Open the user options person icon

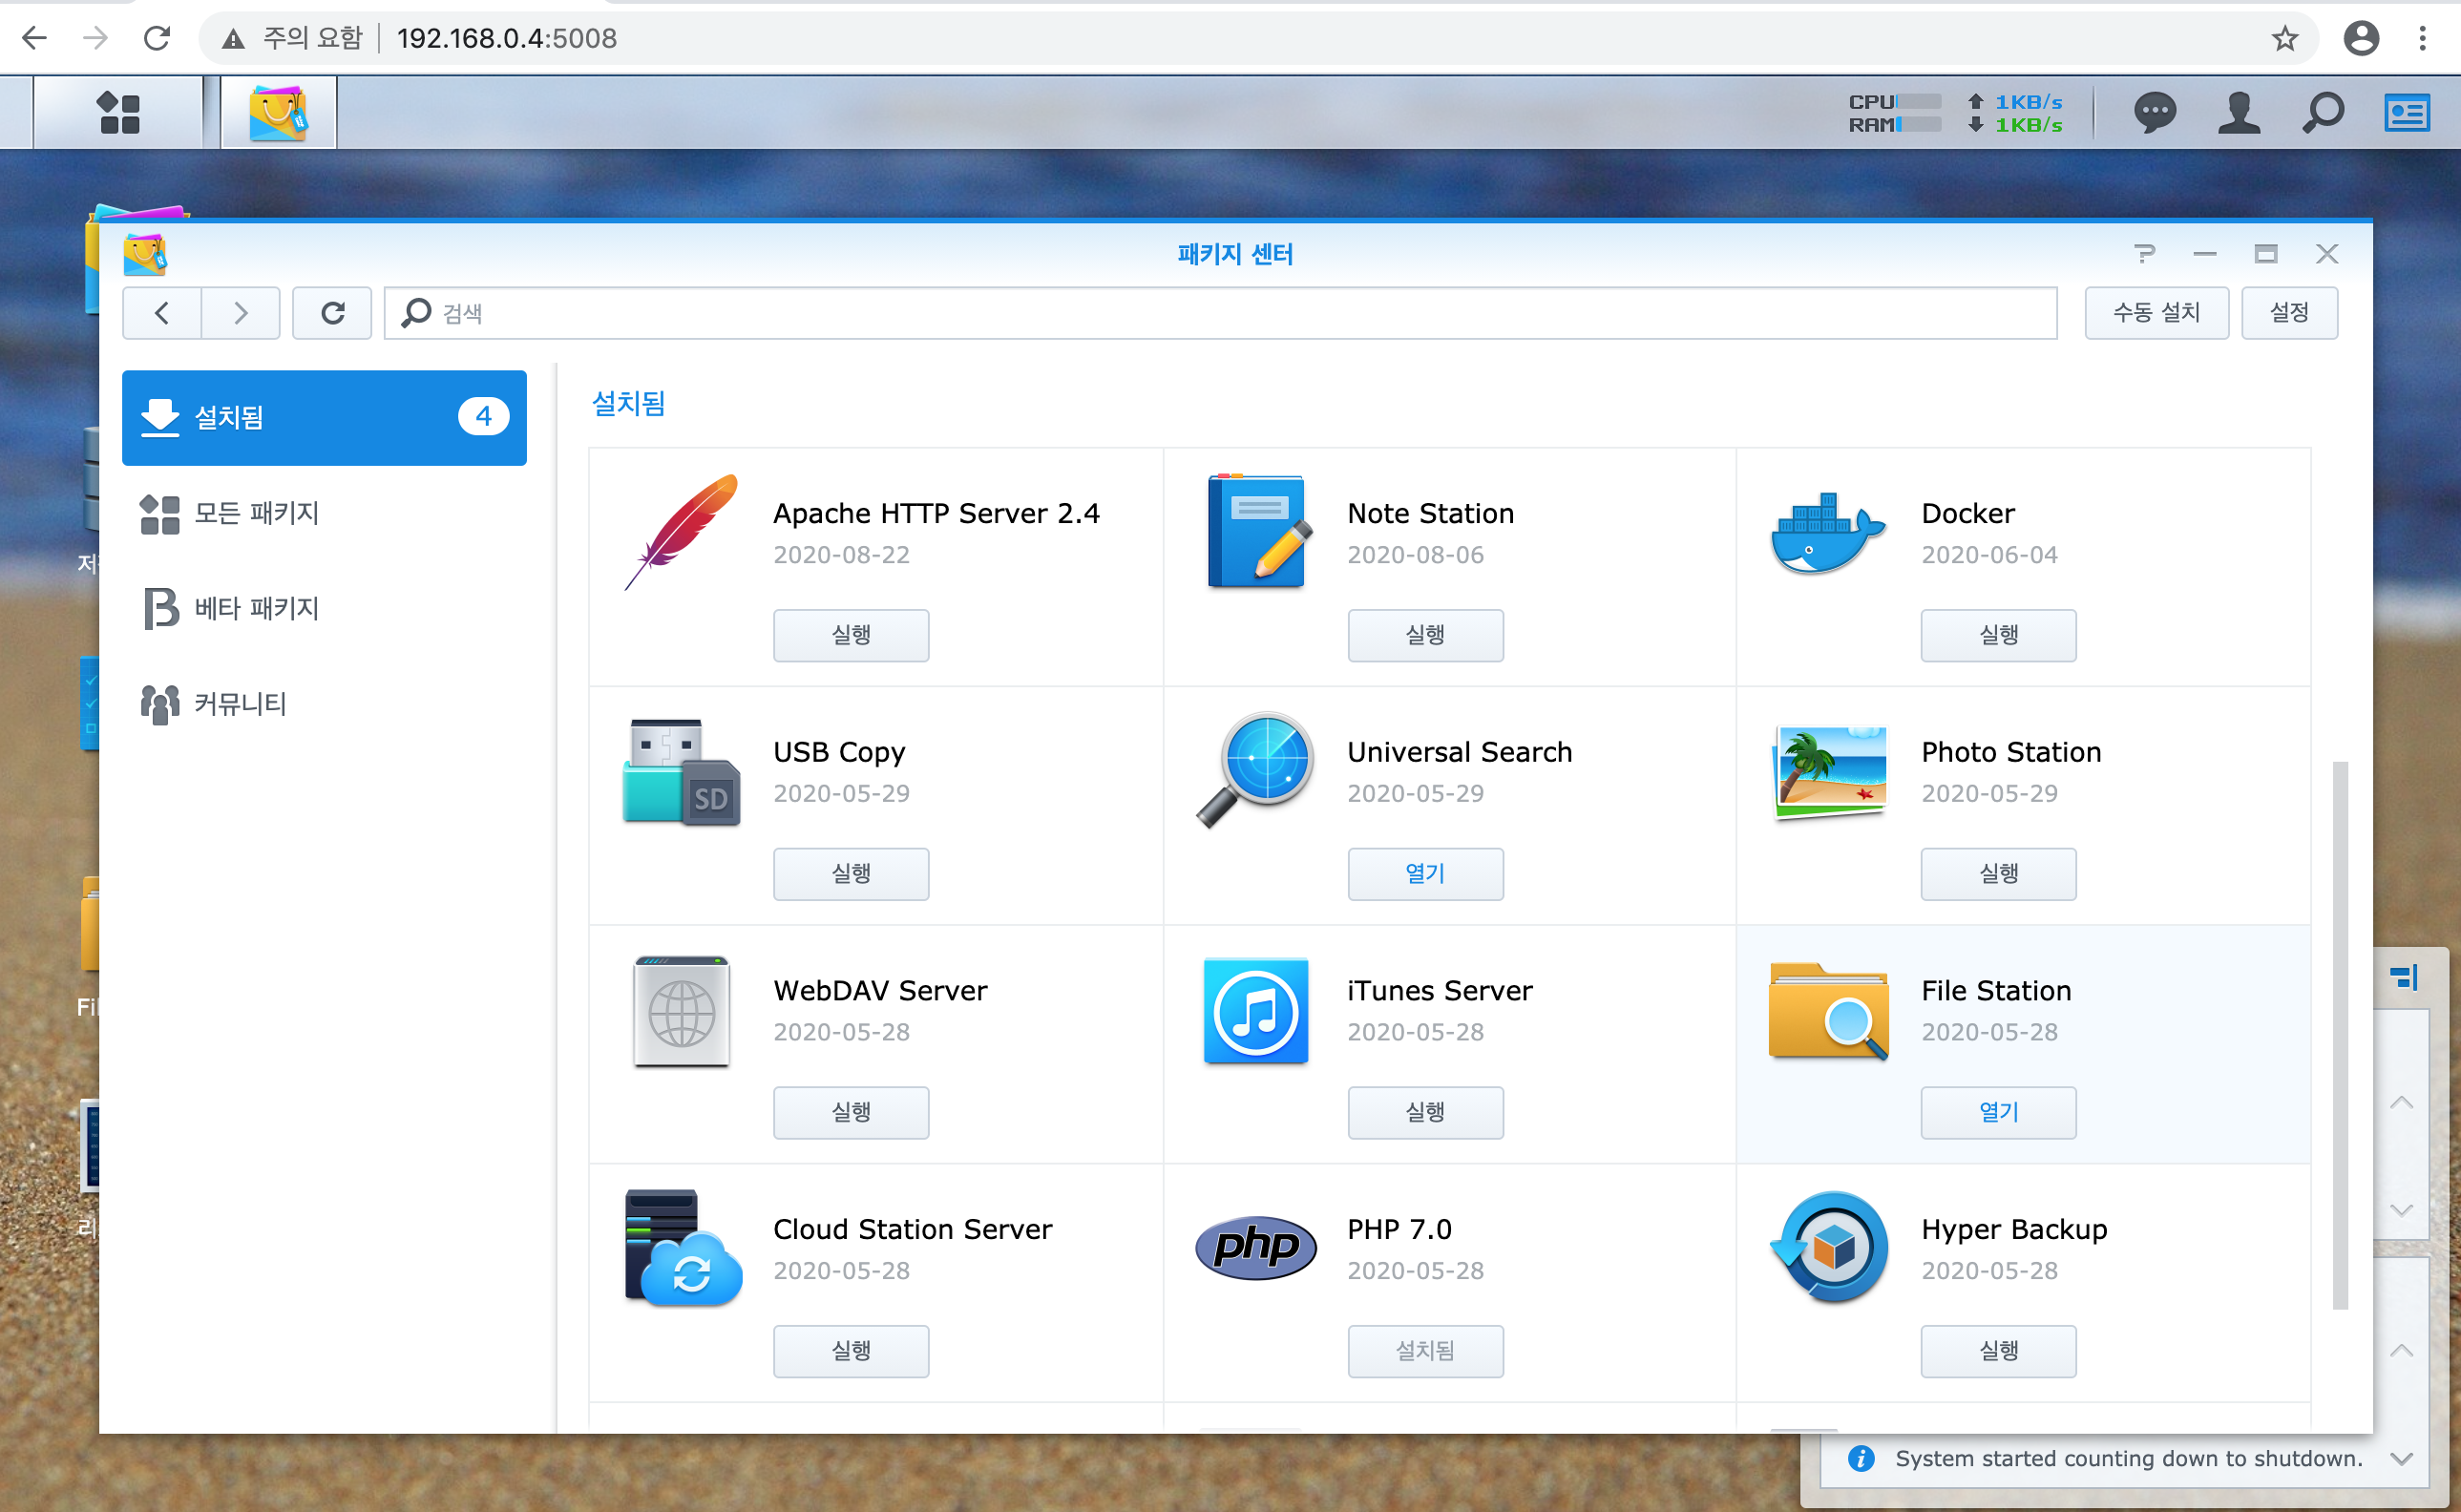2239,112
